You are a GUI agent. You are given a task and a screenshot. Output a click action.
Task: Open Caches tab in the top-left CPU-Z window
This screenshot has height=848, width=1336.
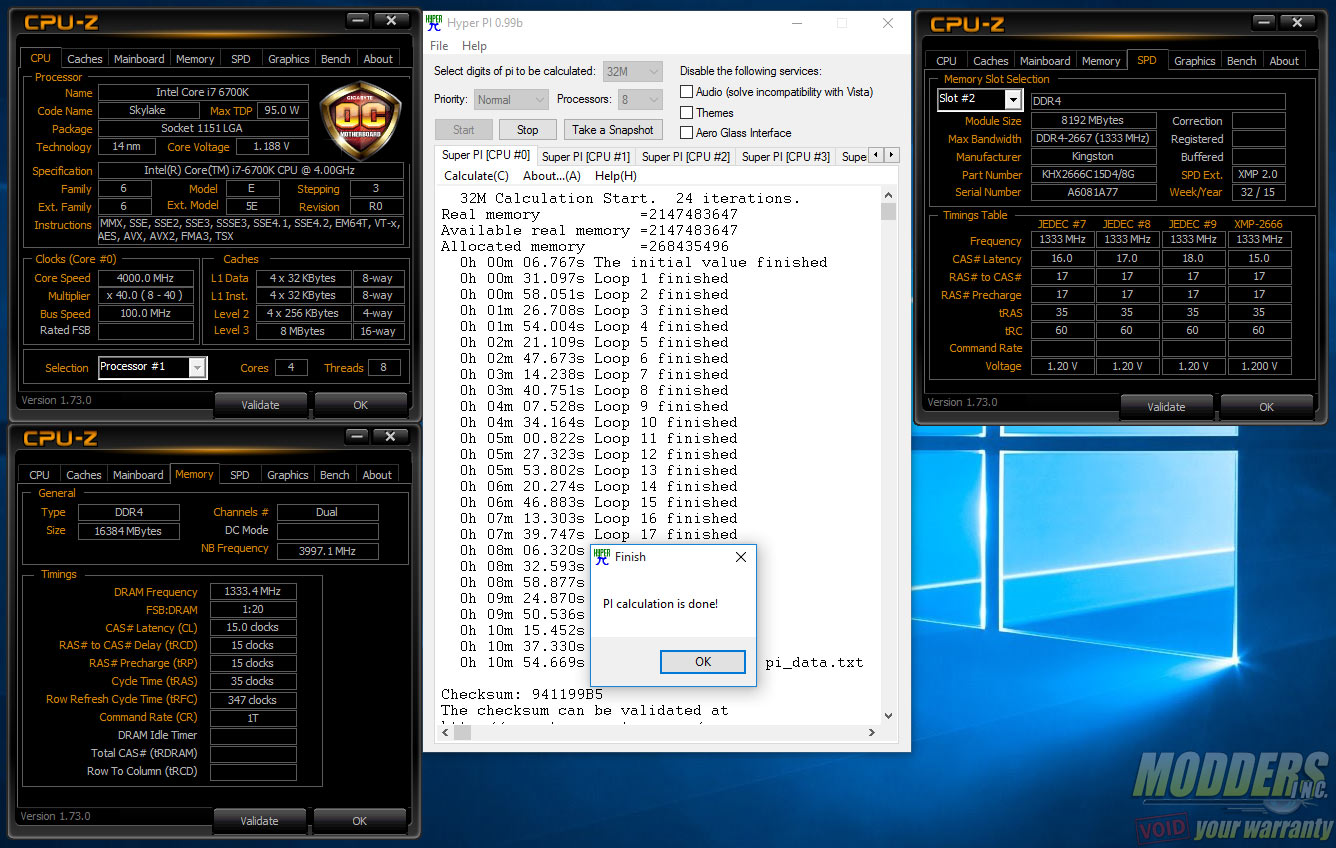[x=85, y=59]
